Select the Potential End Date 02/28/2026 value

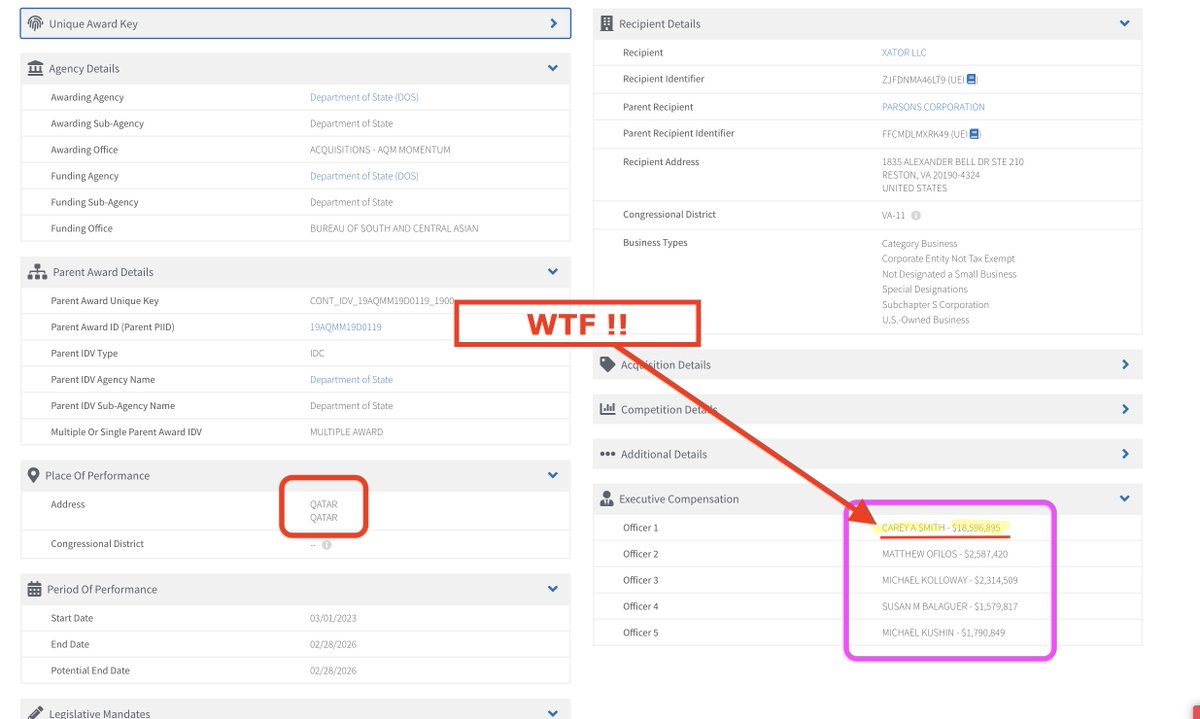coord(333,670)
